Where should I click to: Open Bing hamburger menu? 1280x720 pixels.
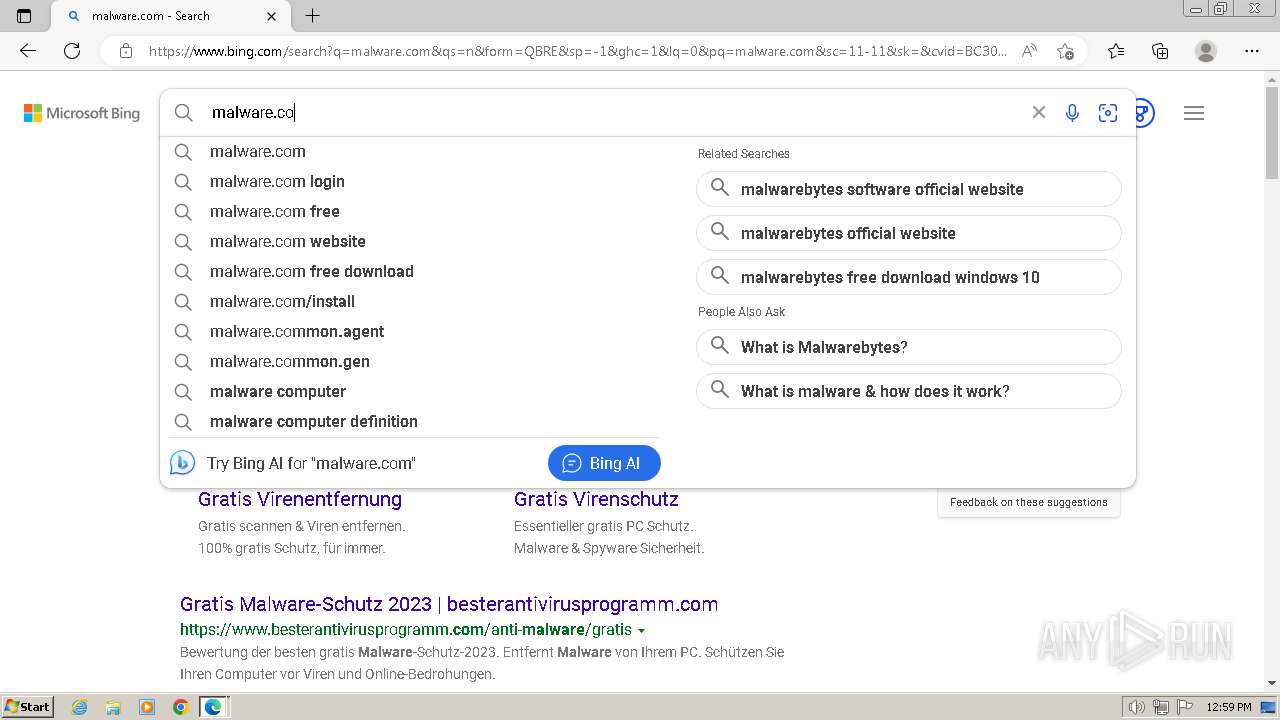1194,113
